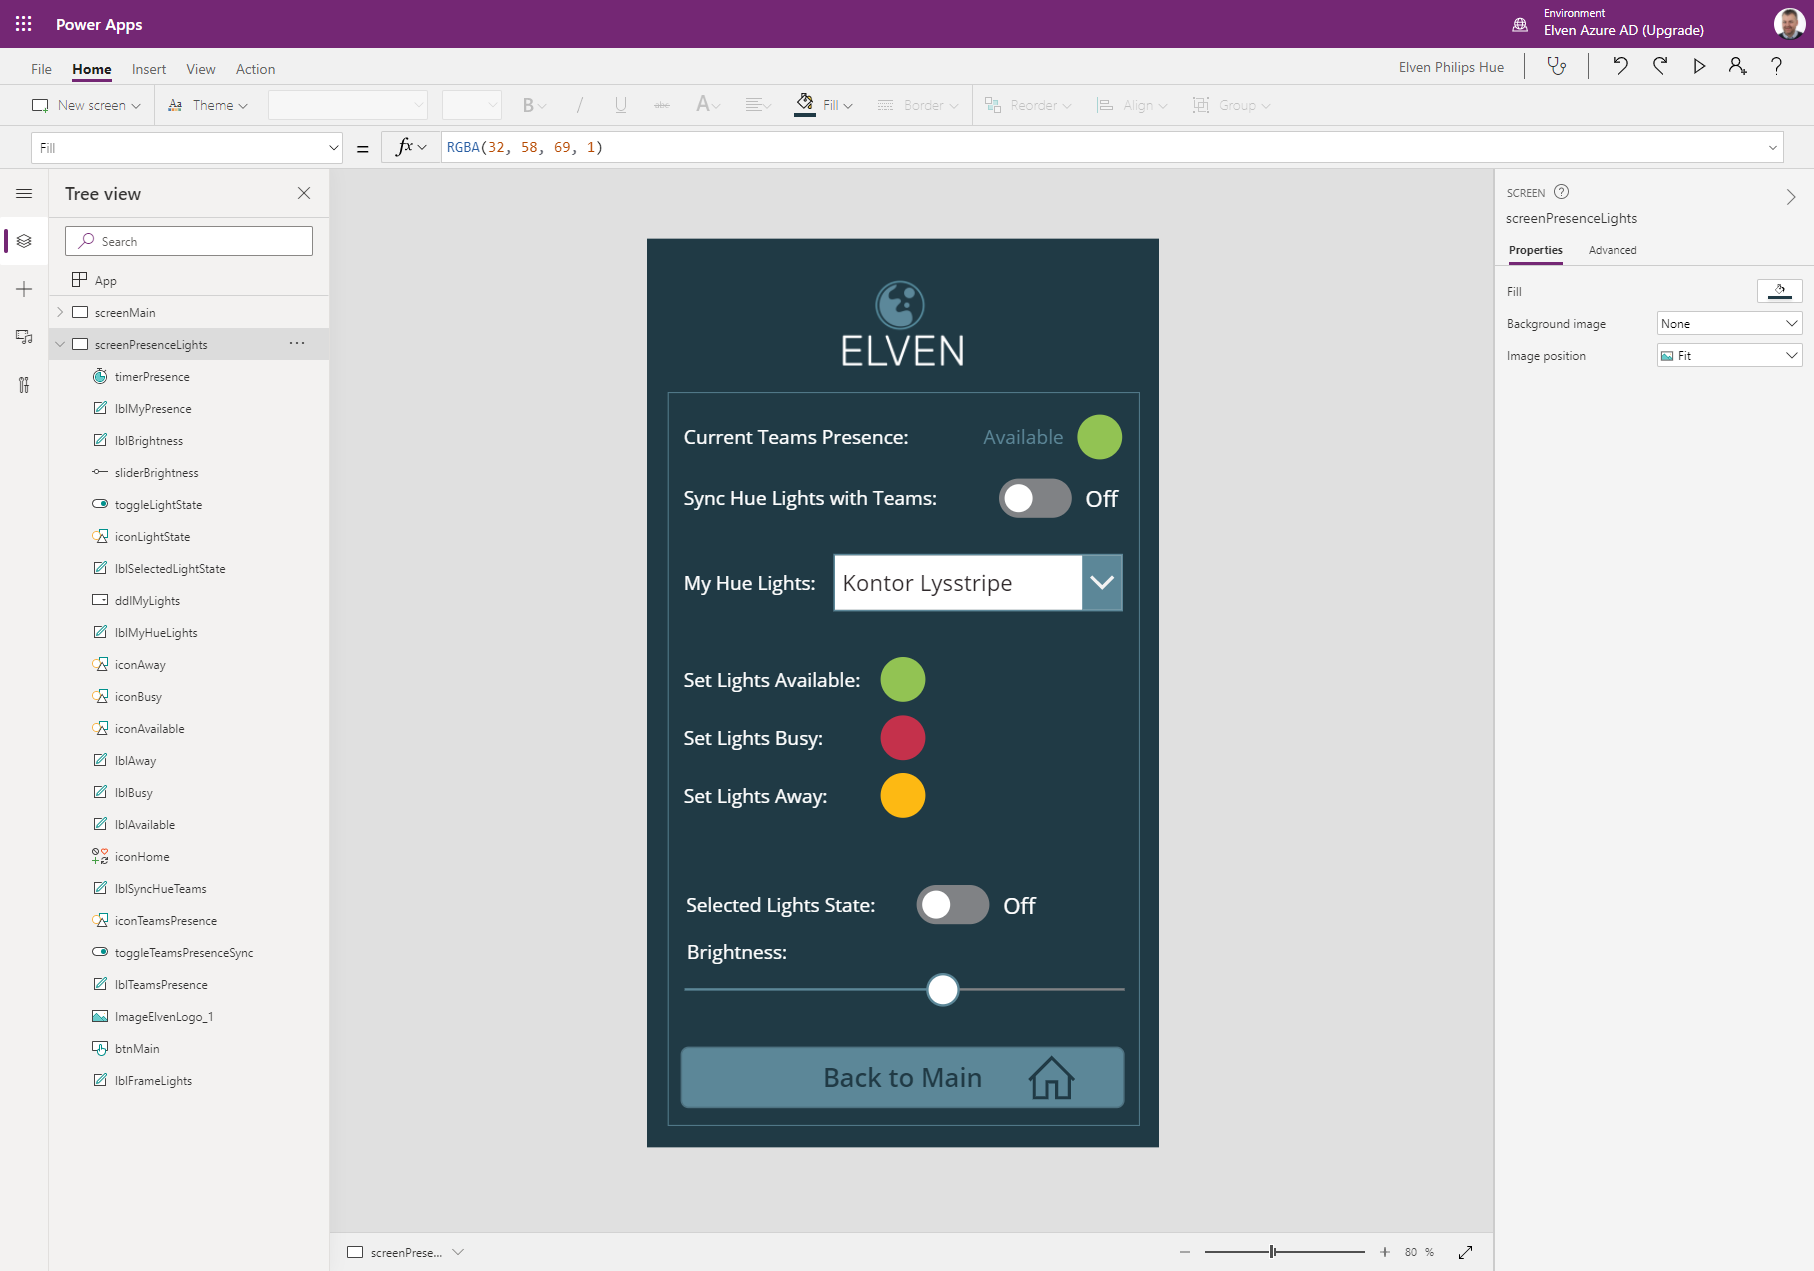Expand the formula bar chevron

(1773, 148)
